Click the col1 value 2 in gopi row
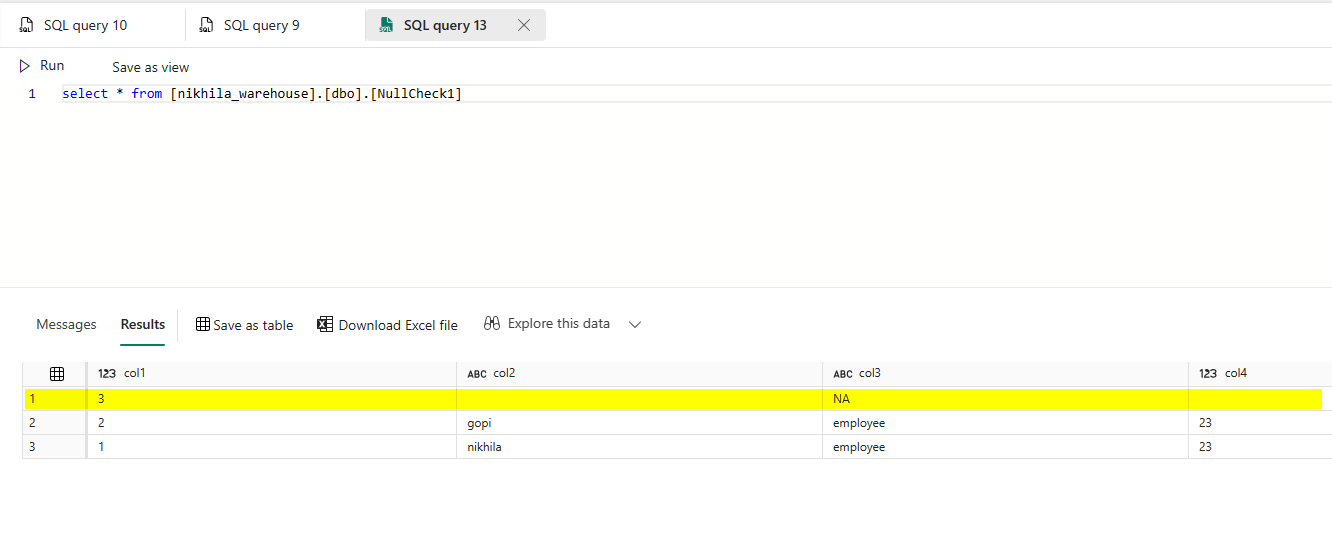 [271, 423]
